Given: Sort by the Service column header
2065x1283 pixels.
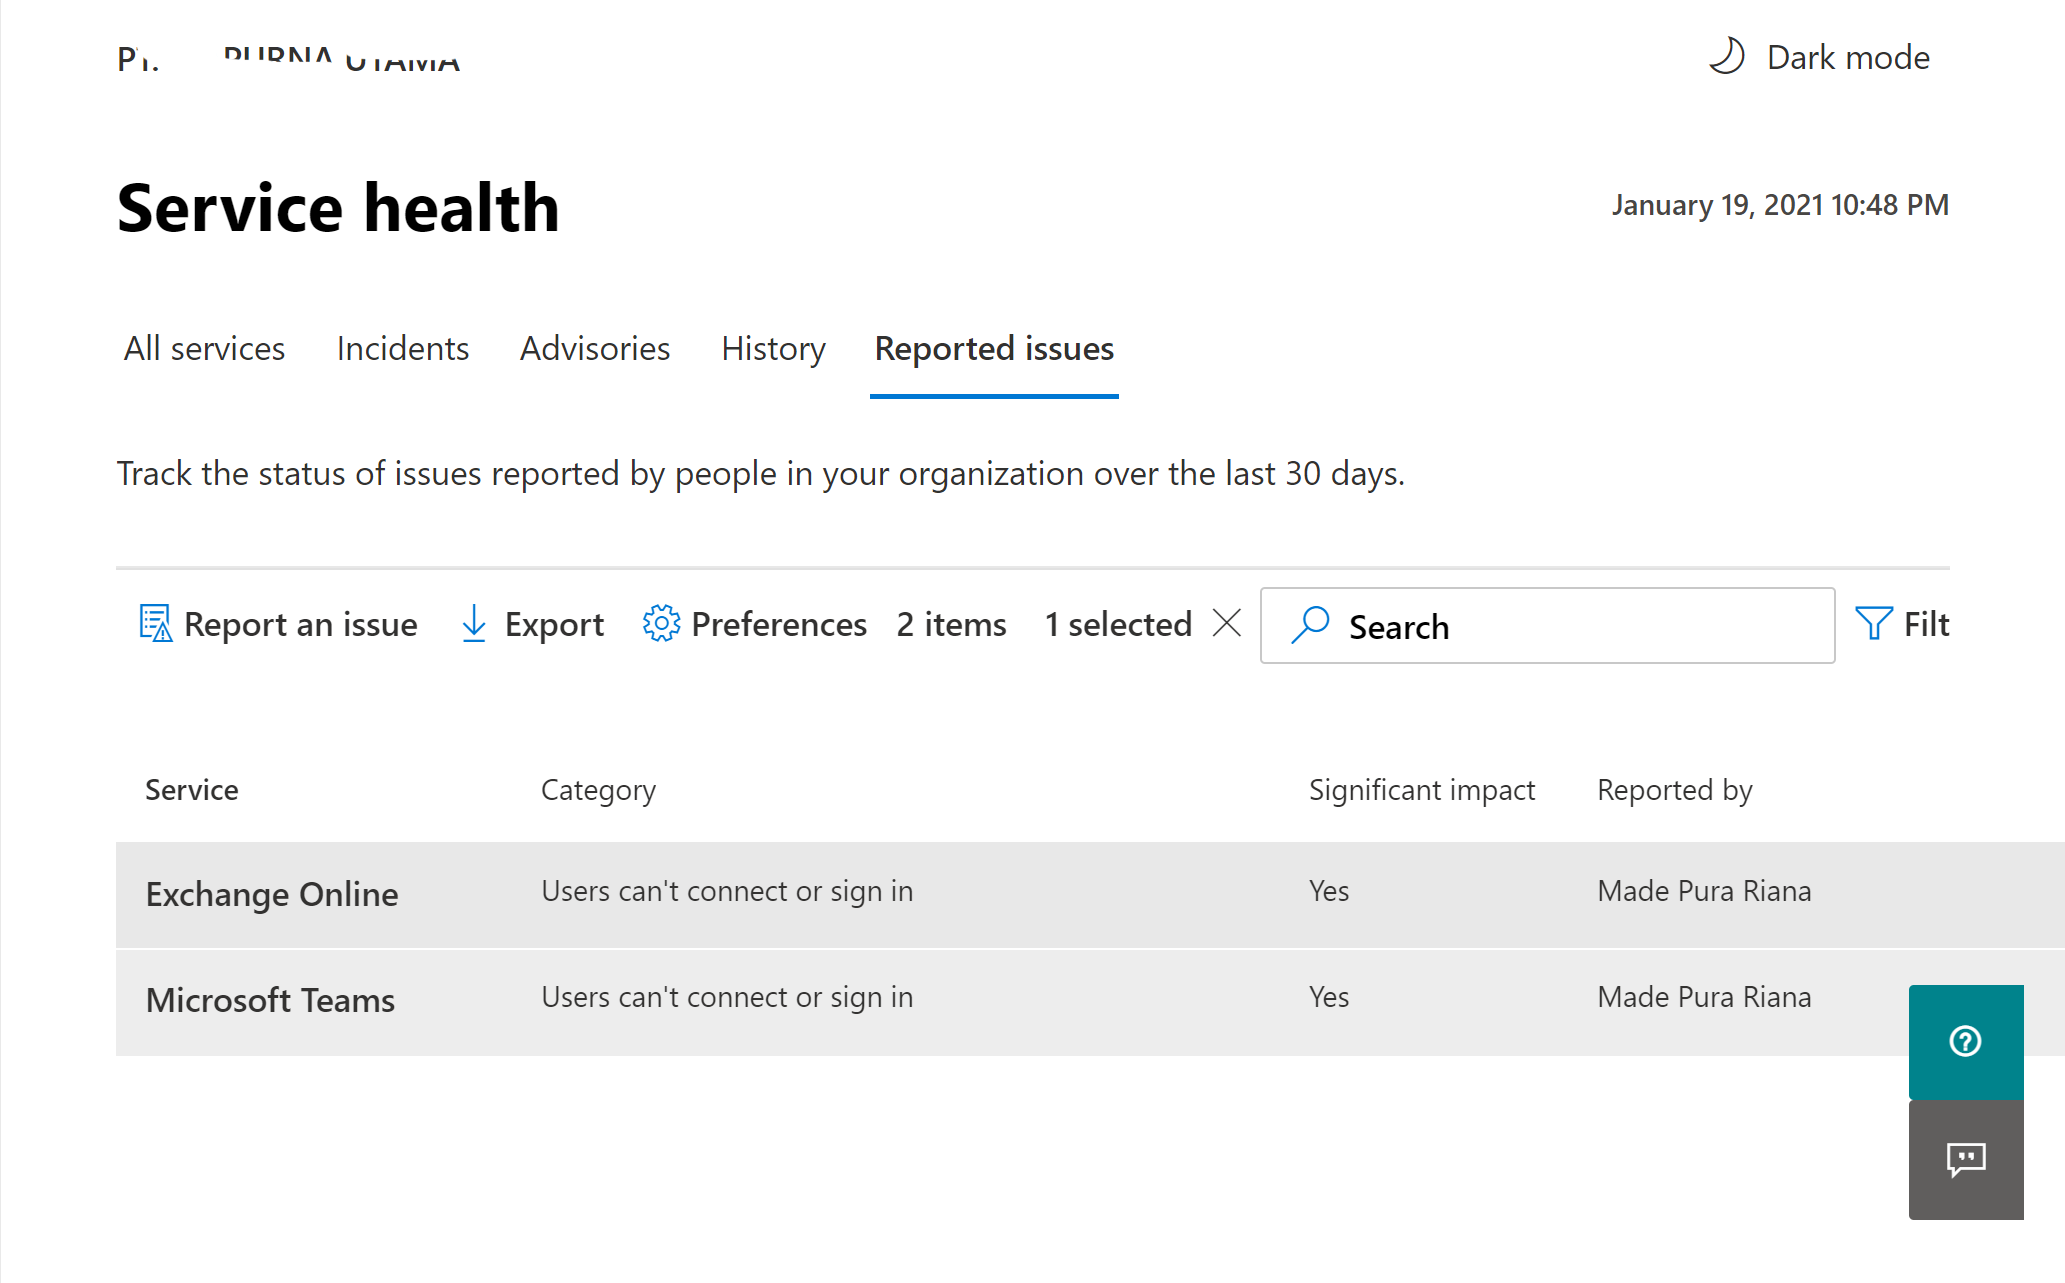Looking at the screenshot, I should click(x=192, y=790).
